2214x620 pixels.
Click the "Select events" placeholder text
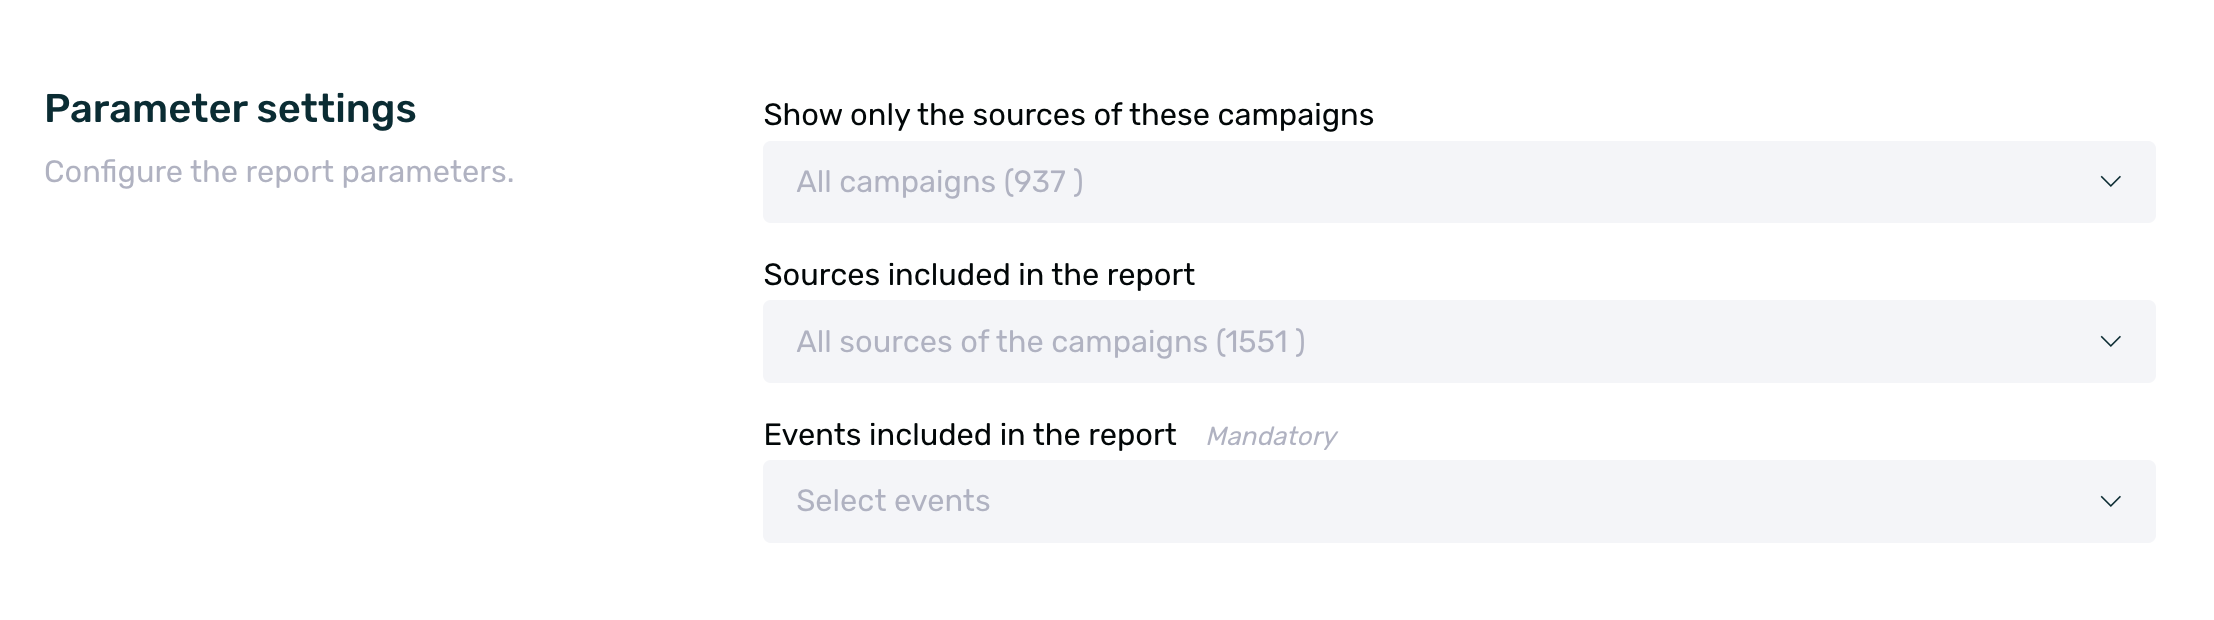click(x=892, y=501)
